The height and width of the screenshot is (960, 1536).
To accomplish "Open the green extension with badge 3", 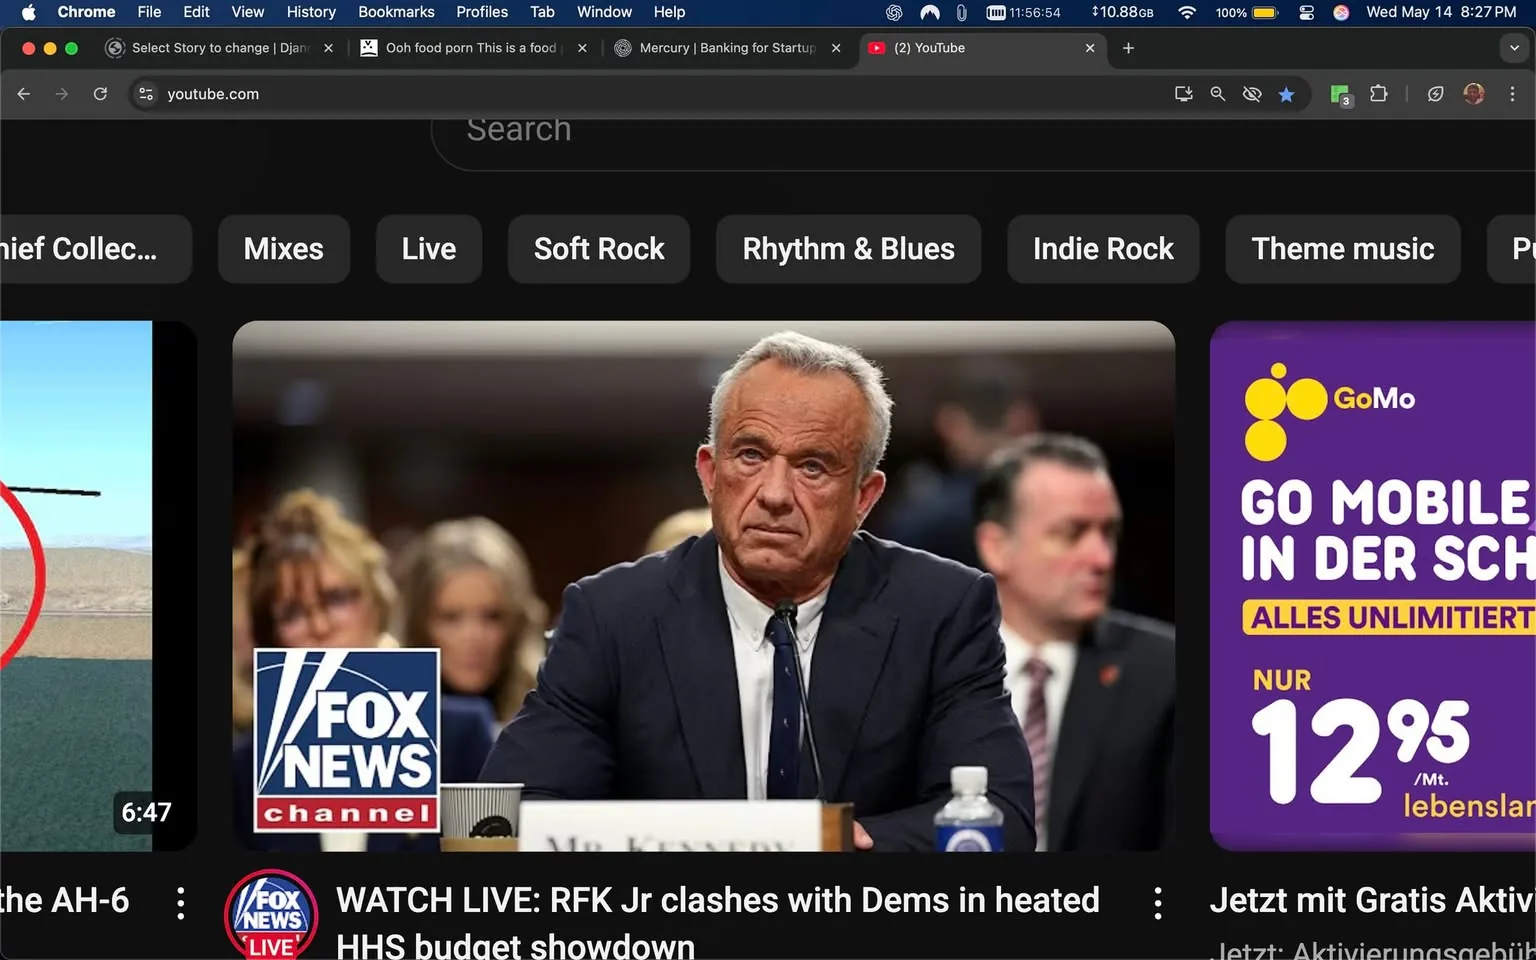I will [1339, 93].
